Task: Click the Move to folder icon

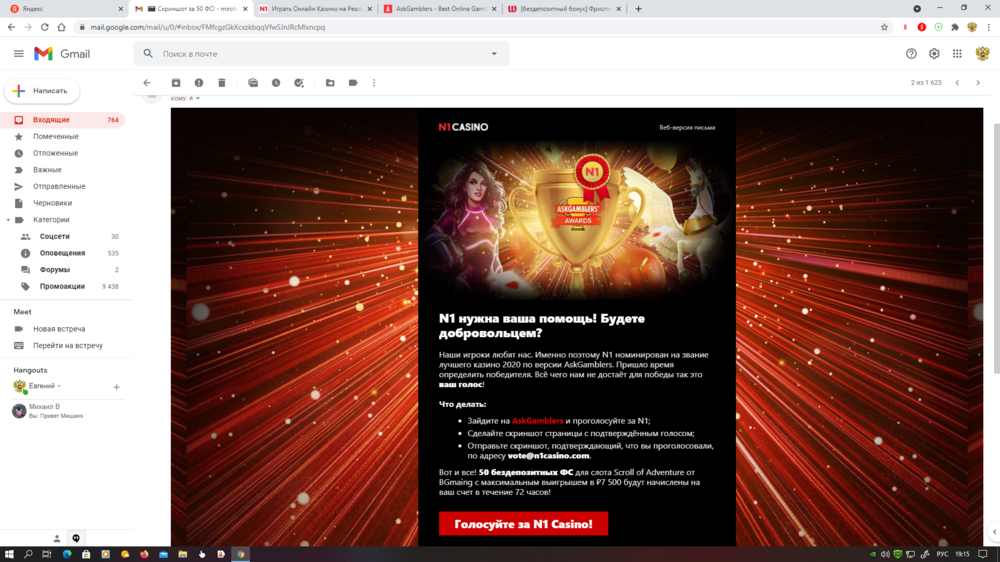Action: point(330,83)
